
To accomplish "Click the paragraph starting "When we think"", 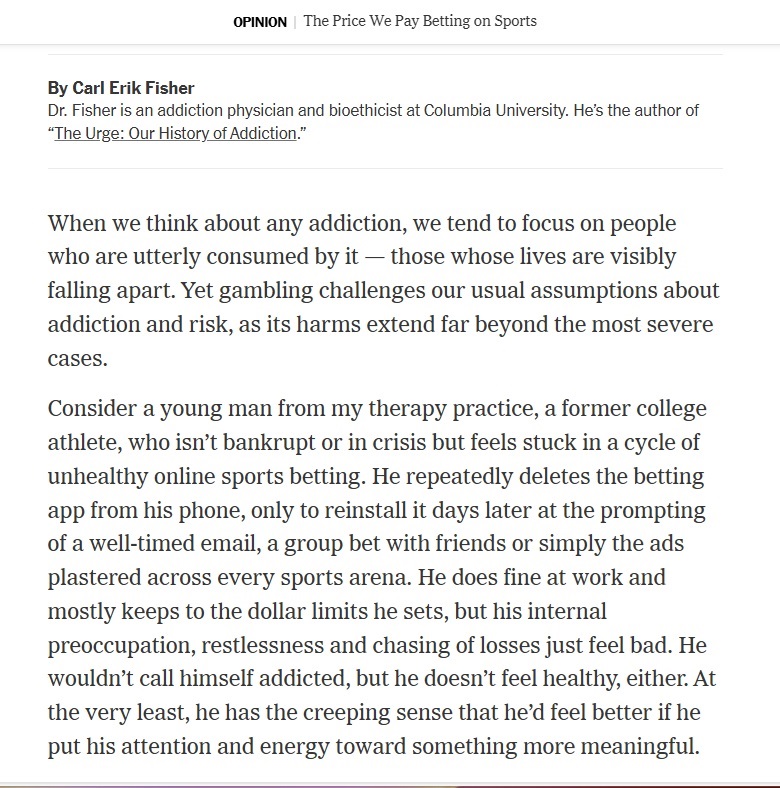I will coord(383,274).
